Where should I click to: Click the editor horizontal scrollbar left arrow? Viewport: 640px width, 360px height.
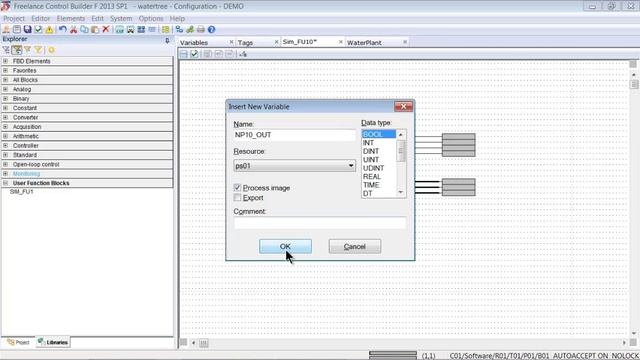(193, 342)
